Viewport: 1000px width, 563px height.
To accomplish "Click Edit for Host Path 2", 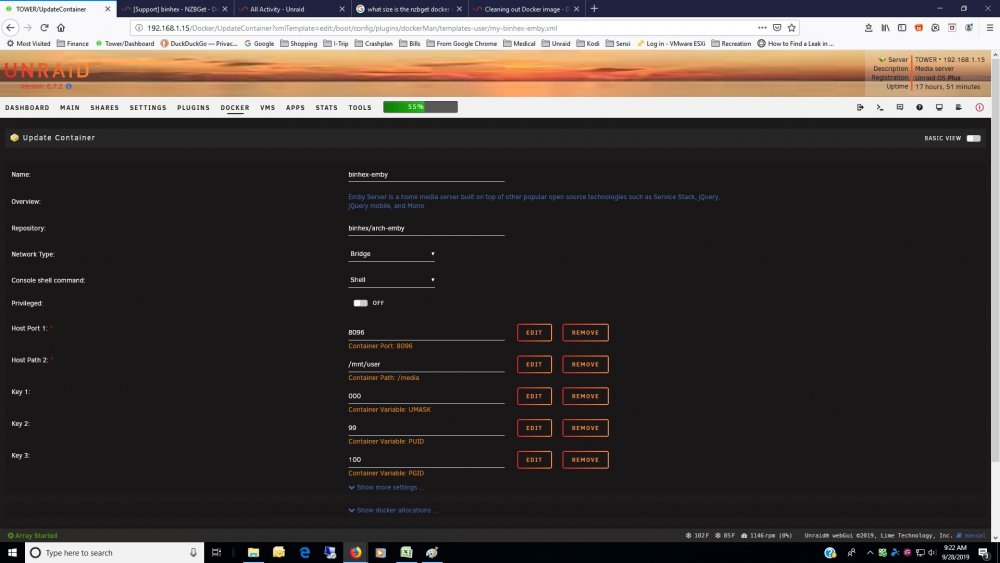I will pyautogui.click(x=534, y=364).
